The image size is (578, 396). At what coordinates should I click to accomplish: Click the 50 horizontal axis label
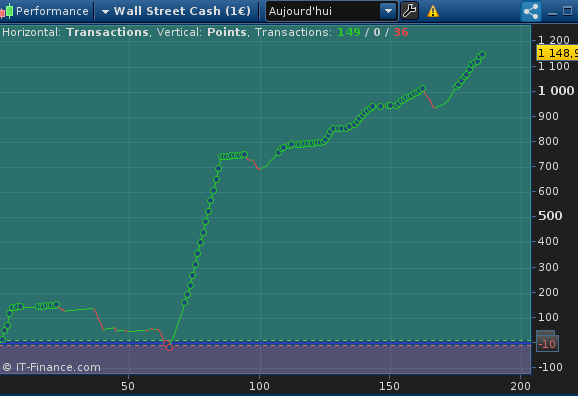(128, 386)
